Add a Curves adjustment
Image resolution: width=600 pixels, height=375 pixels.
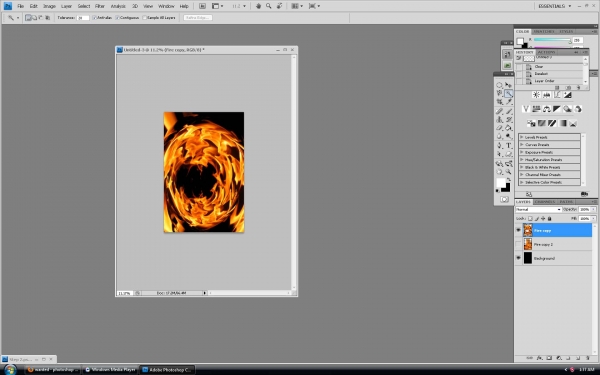pos(557,95)
